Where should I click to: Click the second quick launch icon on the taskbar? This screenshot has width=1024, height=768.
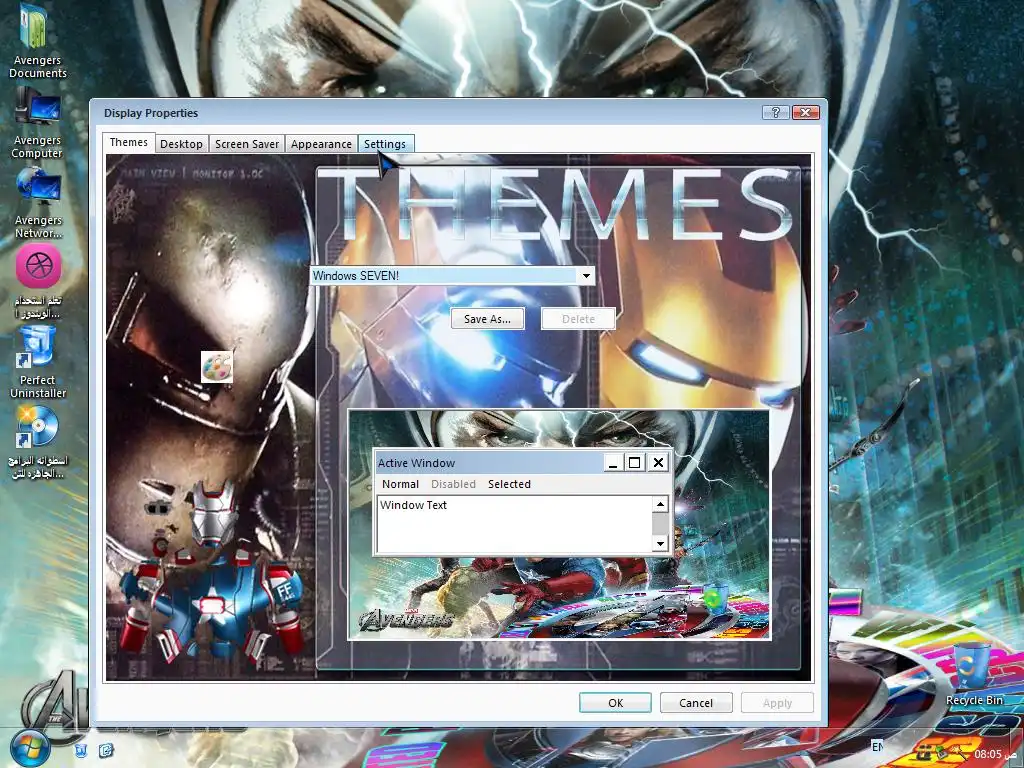point(106,751)
